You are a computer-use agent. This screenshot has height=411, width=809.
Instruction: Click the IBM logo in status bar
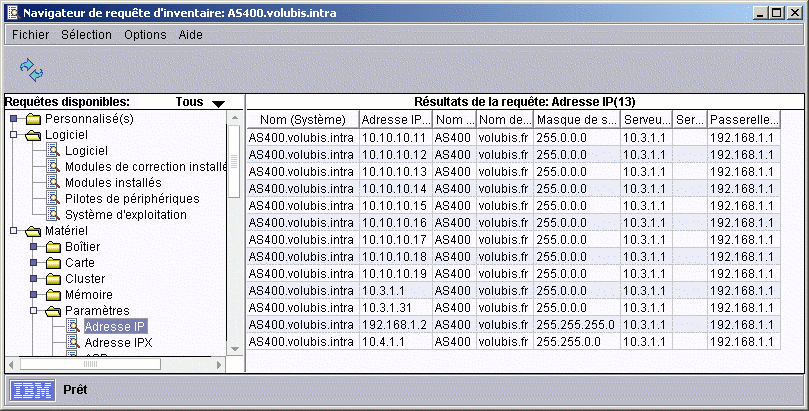pos(33,390)
